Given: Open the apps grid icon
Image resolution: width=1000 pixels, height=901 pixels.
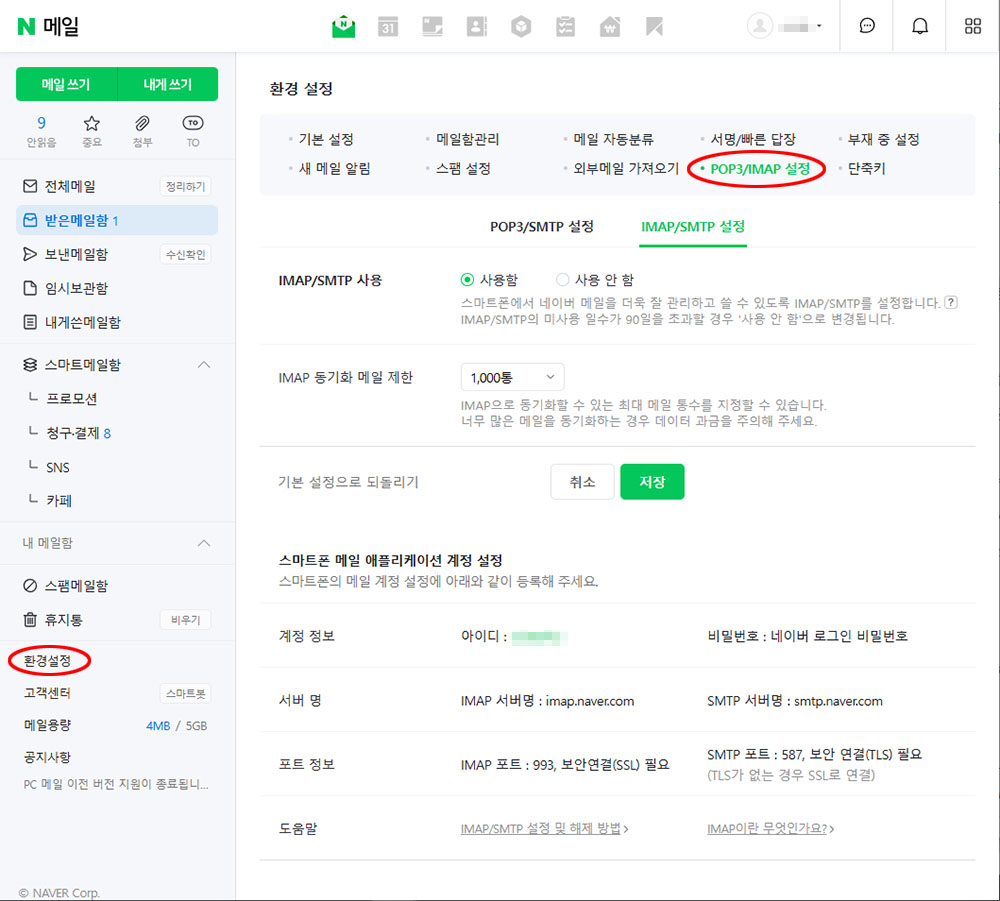Looking at the screenshot, I should [973, 27].
